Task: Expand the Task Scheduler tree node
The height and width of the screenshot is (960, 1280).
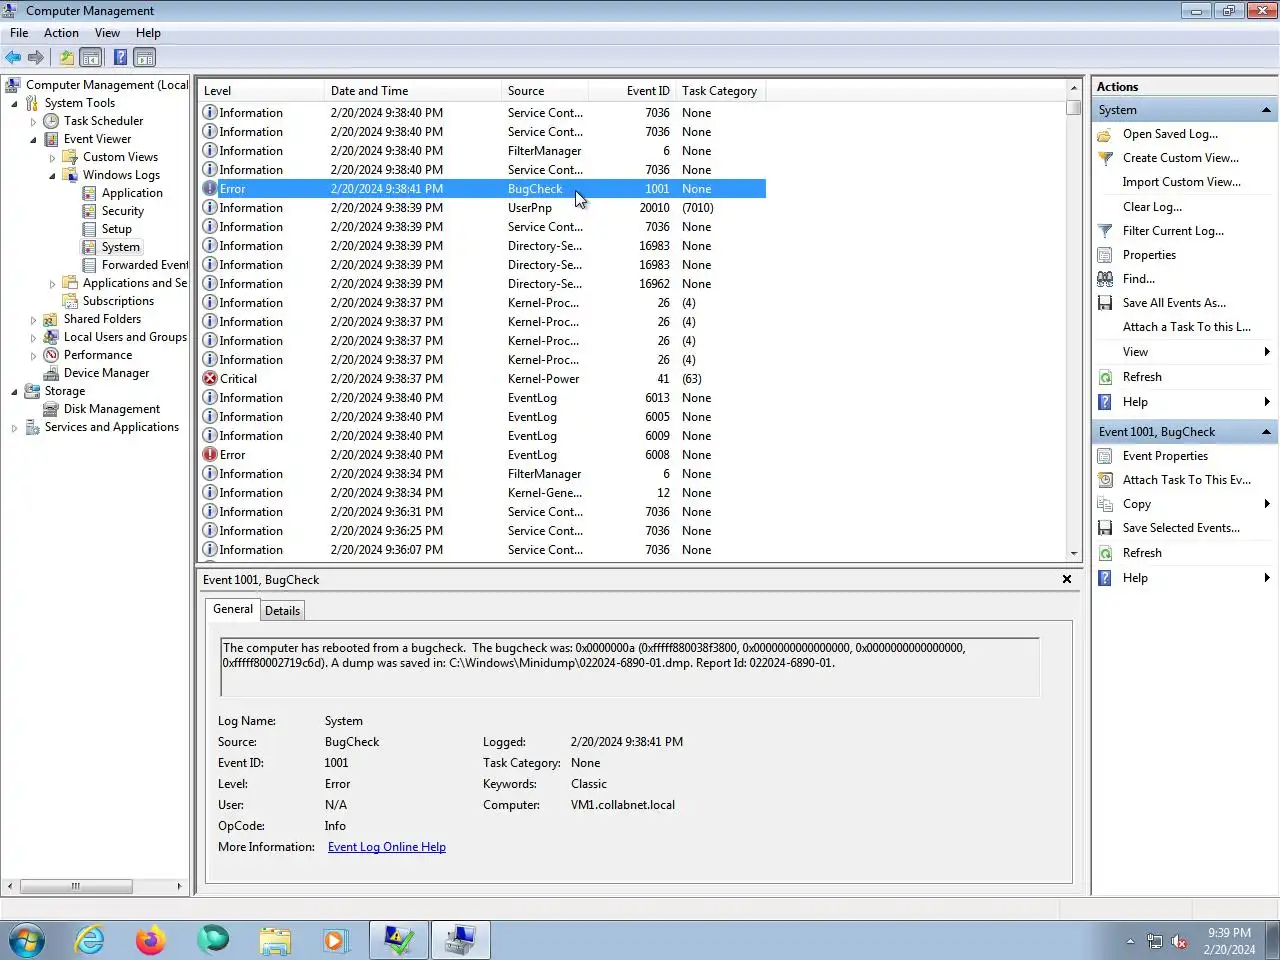Action: tap(33, 121)
